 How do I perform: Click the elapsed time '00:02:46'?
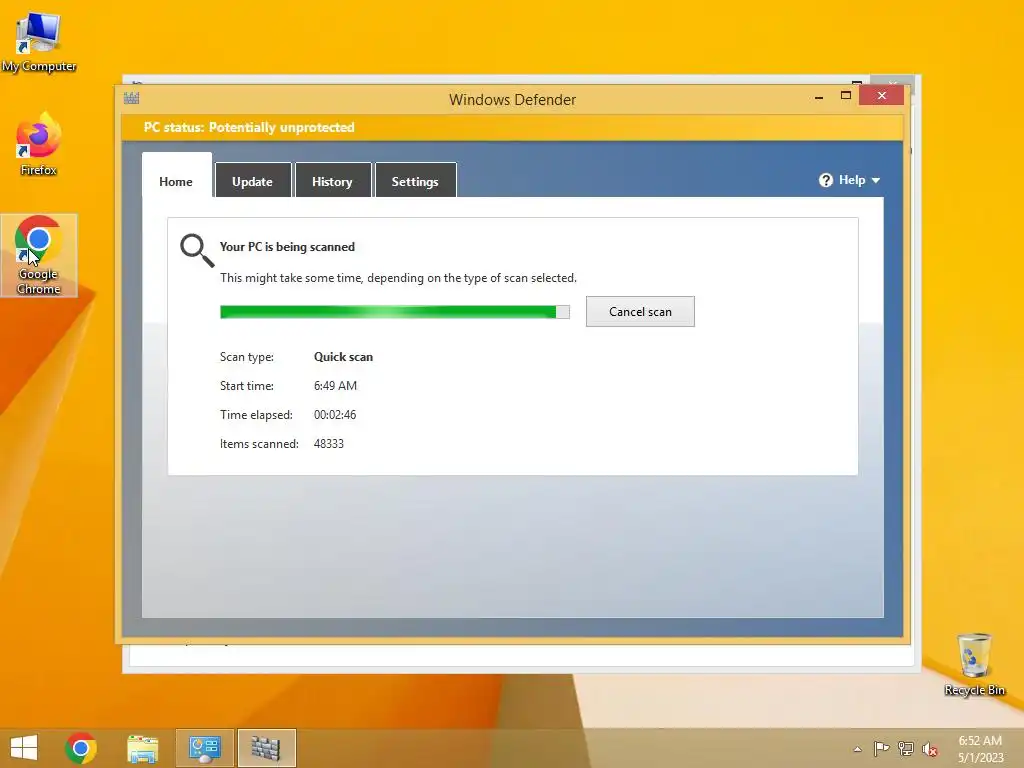(x=335, y=415)
